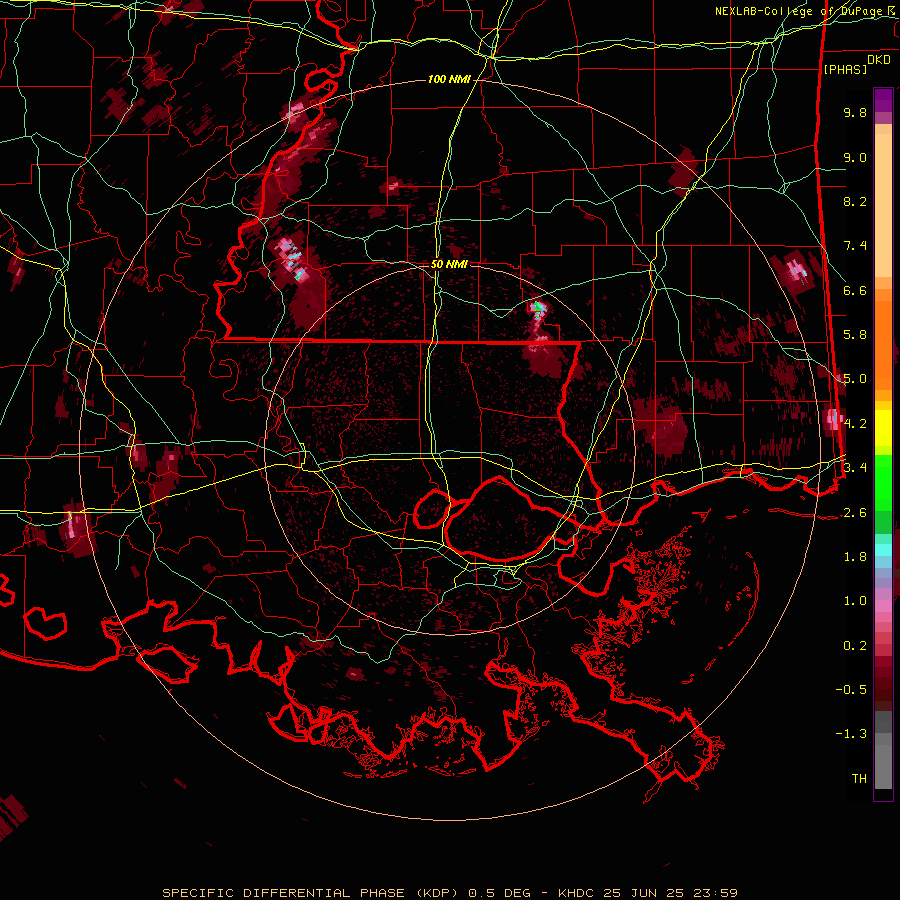The height and width of the screenshot is (900, 900).
Task: Click the 'TH' threshold label on the scale
Action: click(x=859, y=779)
